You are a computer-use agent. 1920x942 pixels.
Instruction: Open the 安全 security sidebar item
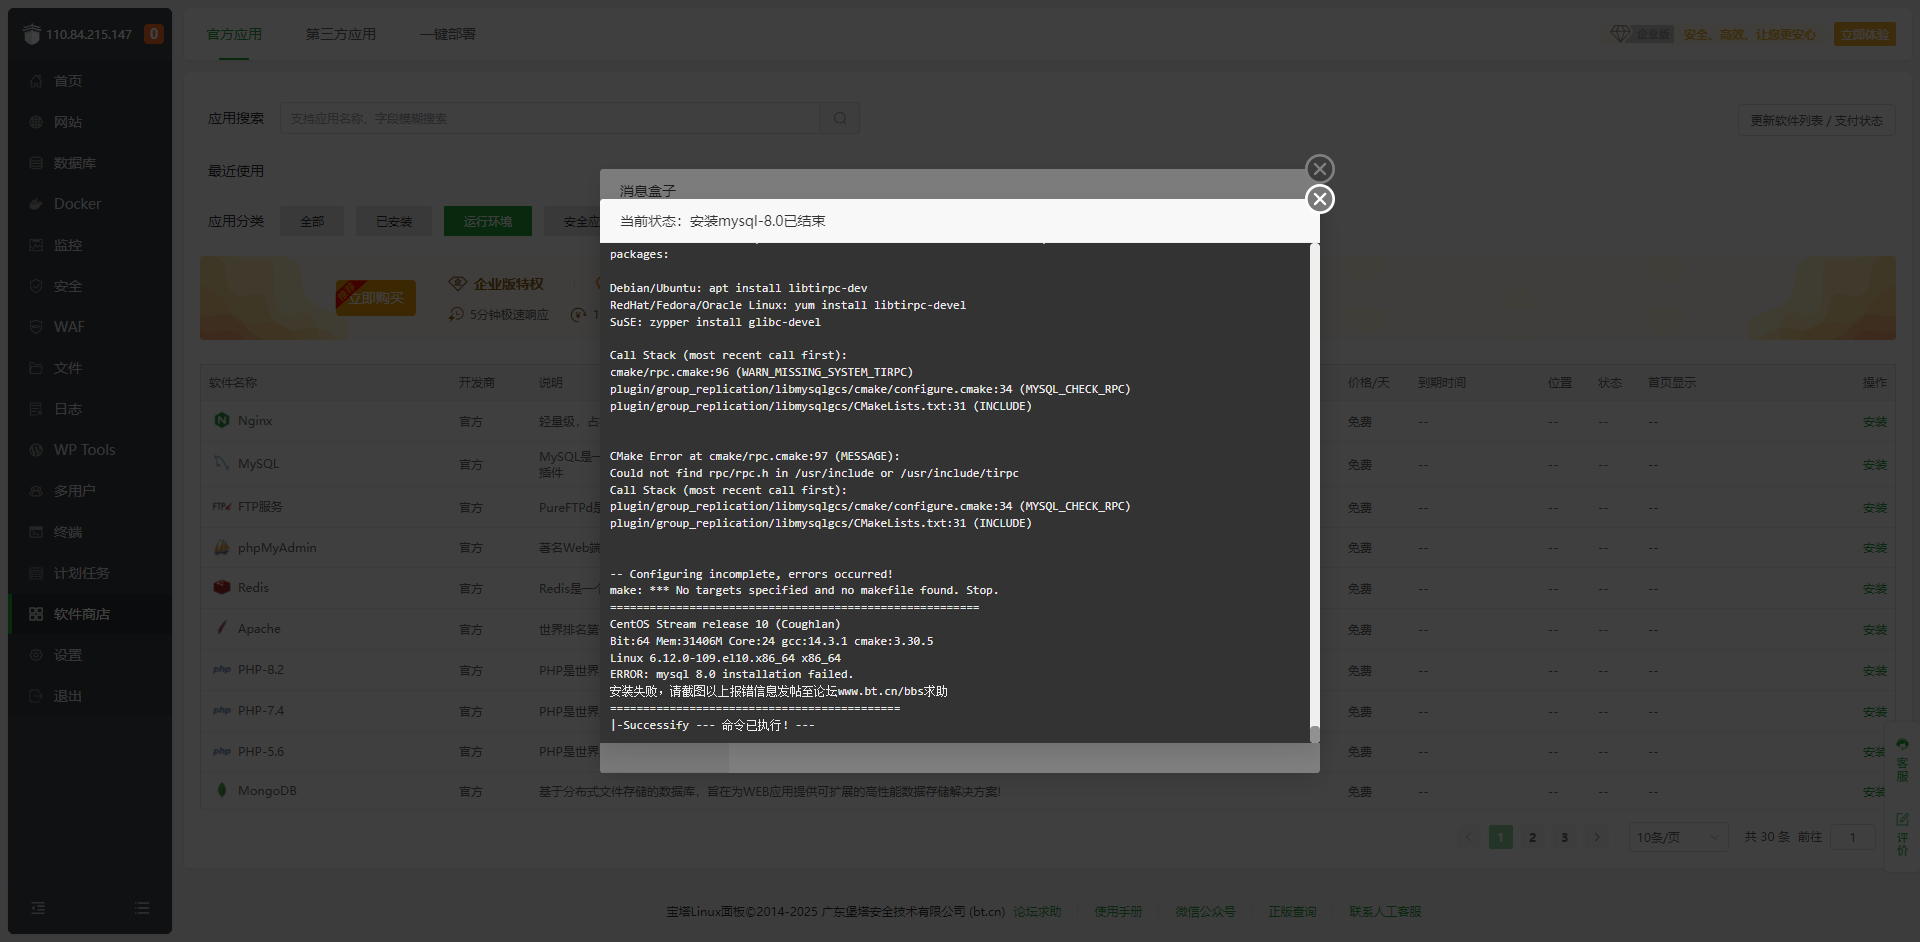[90, 286]
